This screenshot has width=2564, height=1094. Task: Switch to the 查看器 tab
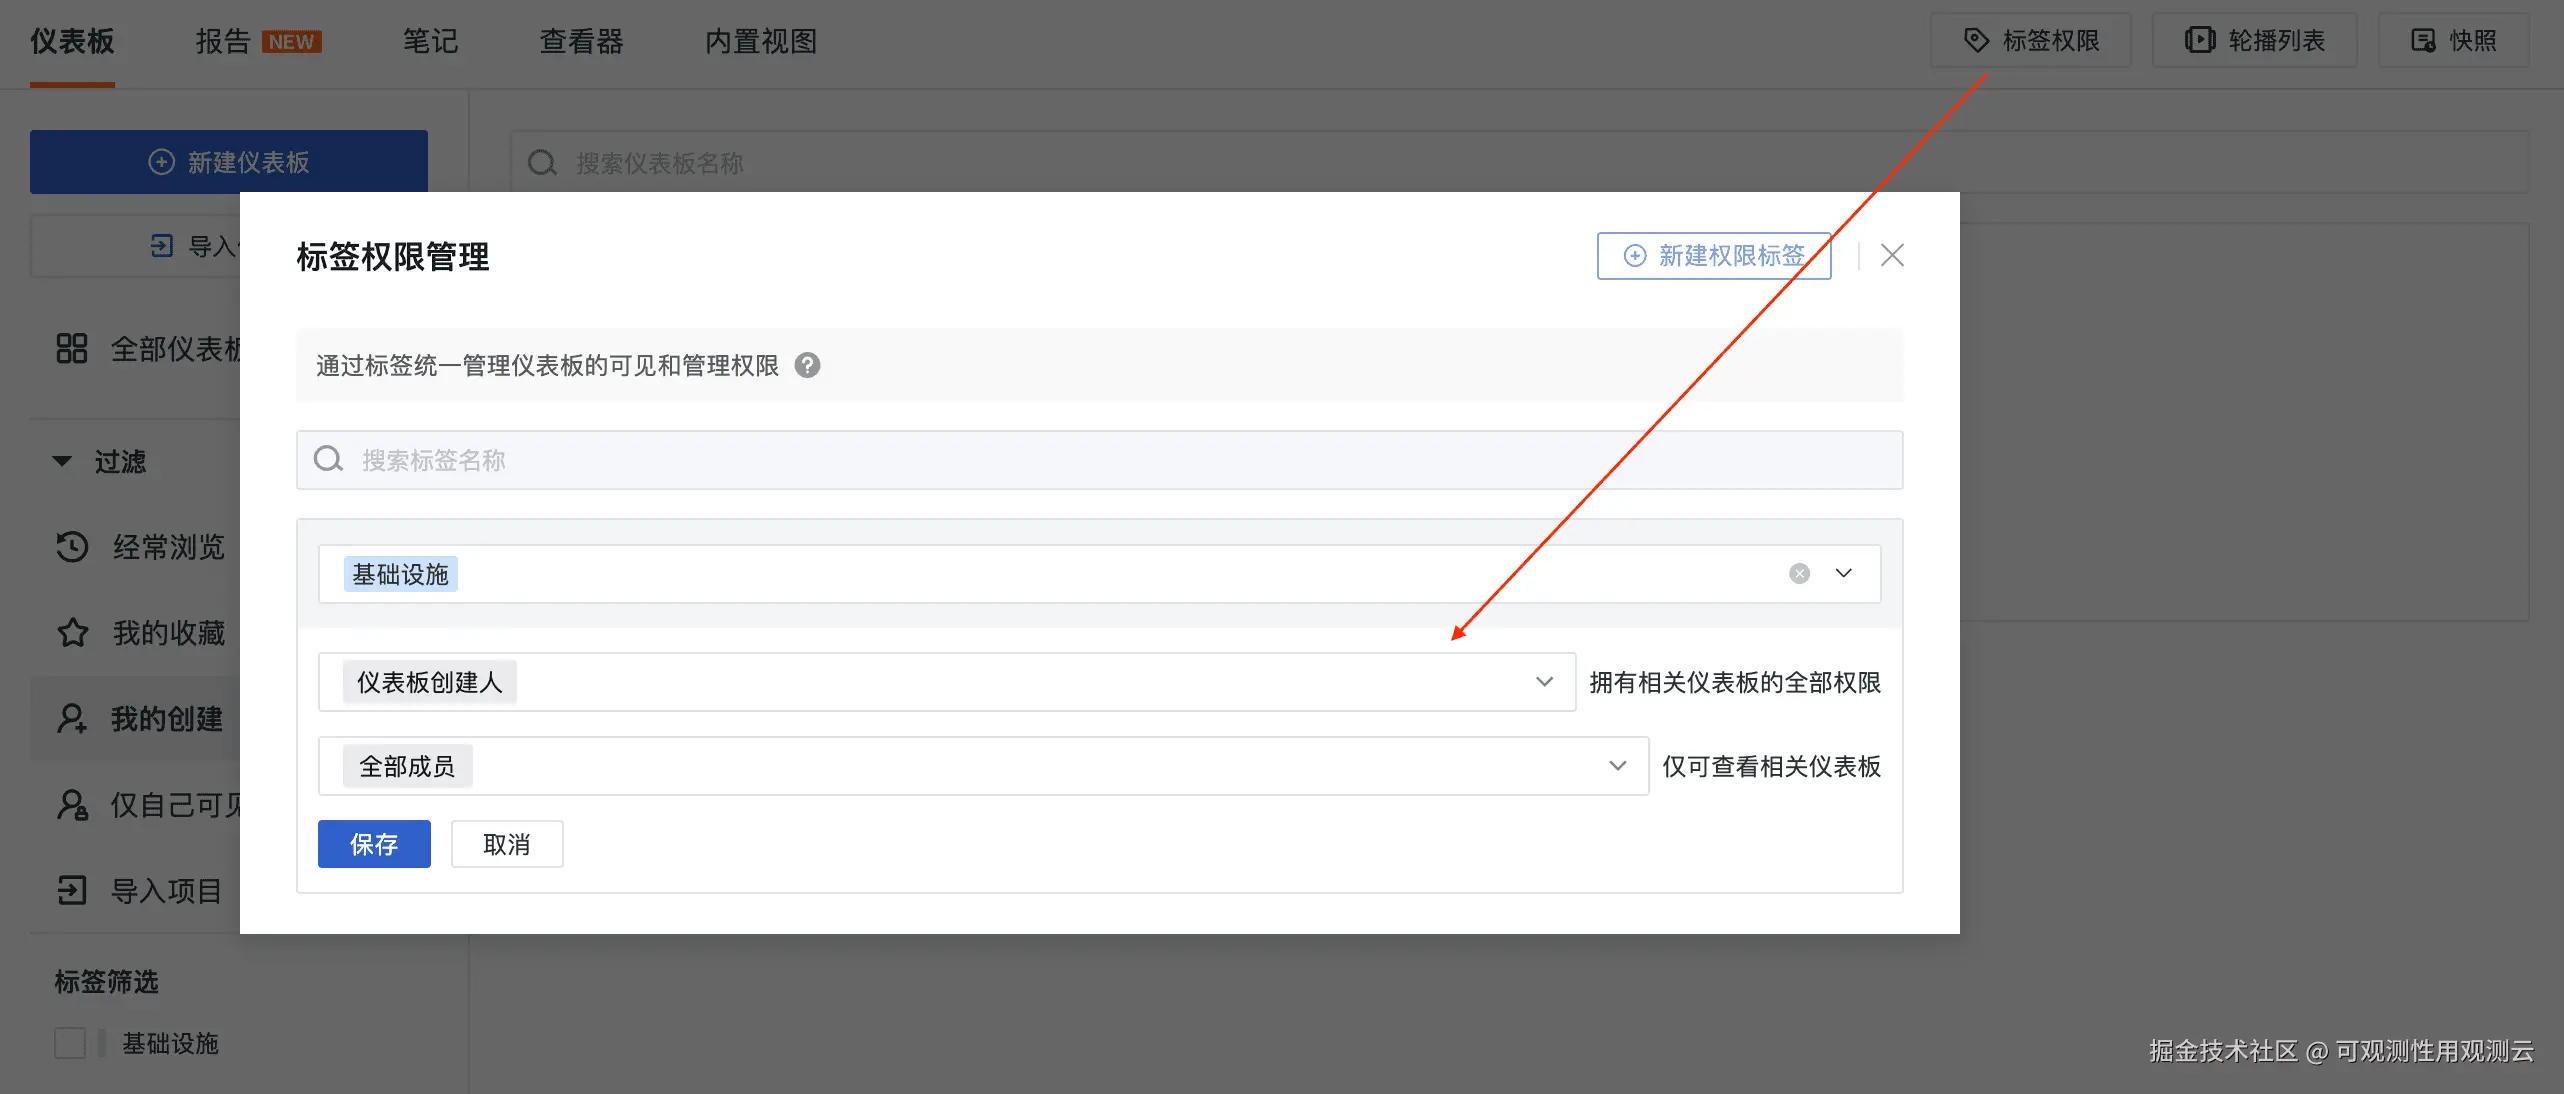581,41
